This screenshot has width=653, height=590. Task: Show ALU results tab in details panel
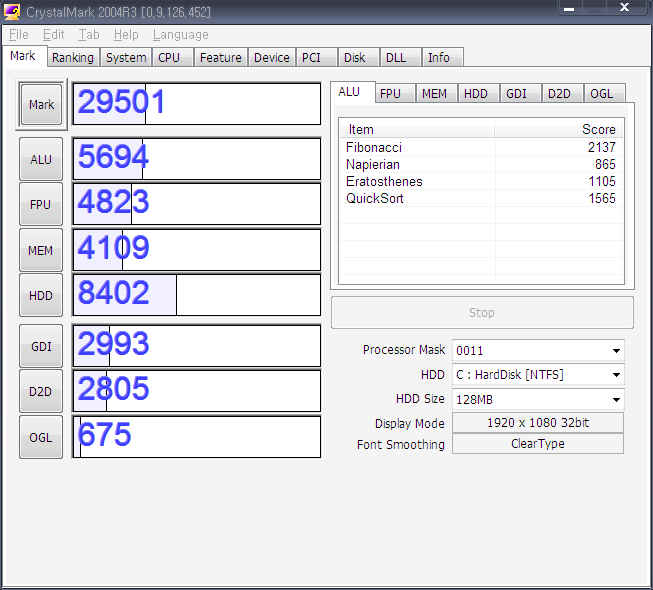click(x=352, y=92)
